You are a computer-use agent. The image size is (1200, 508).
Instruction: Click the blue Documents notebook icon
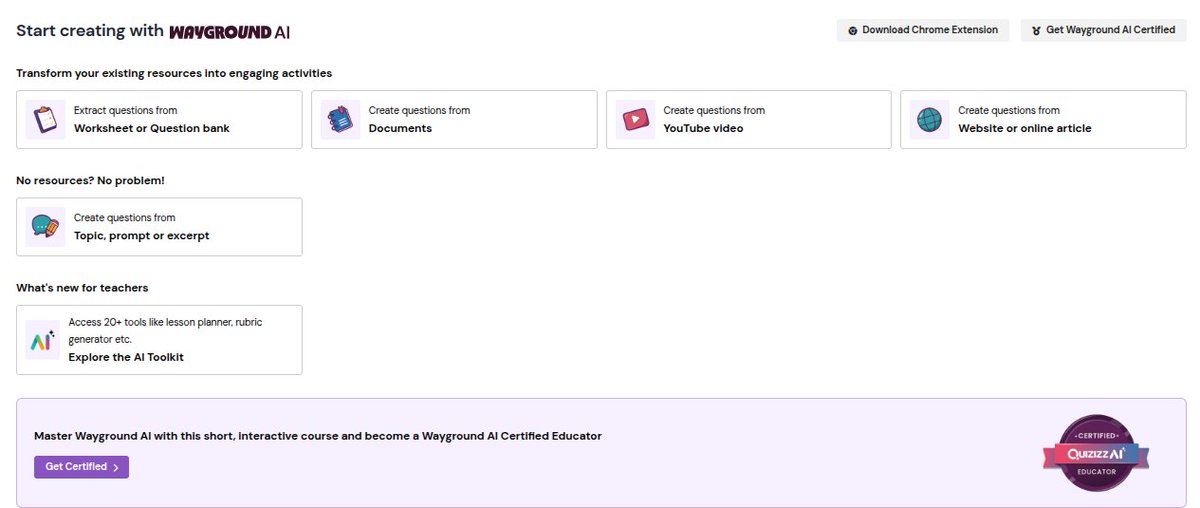tap(340, 120)
